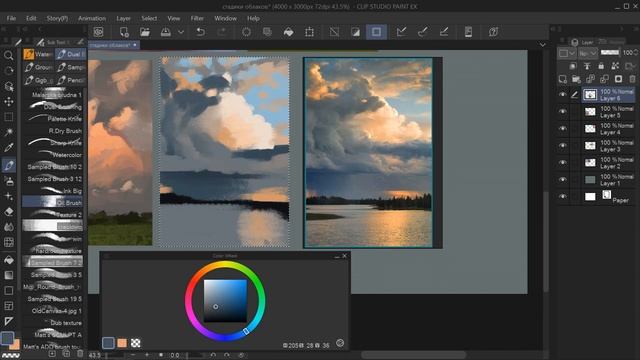Select the Ink Big brush
This screenshot has height=360, width=640.
pos(53,191)
